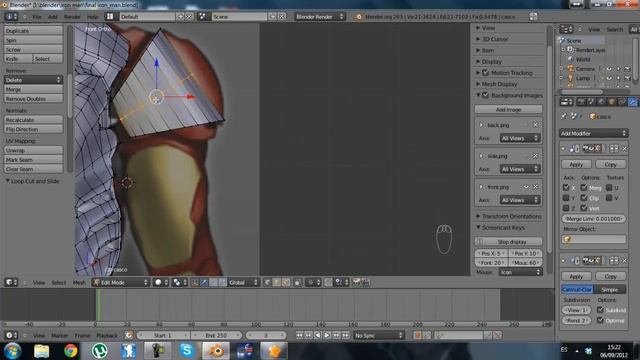Image resolution: width=640 pixels, height=360 pixels.
Task: Toggle the Motion Tracking checkbox
Action: click(485, 73)
